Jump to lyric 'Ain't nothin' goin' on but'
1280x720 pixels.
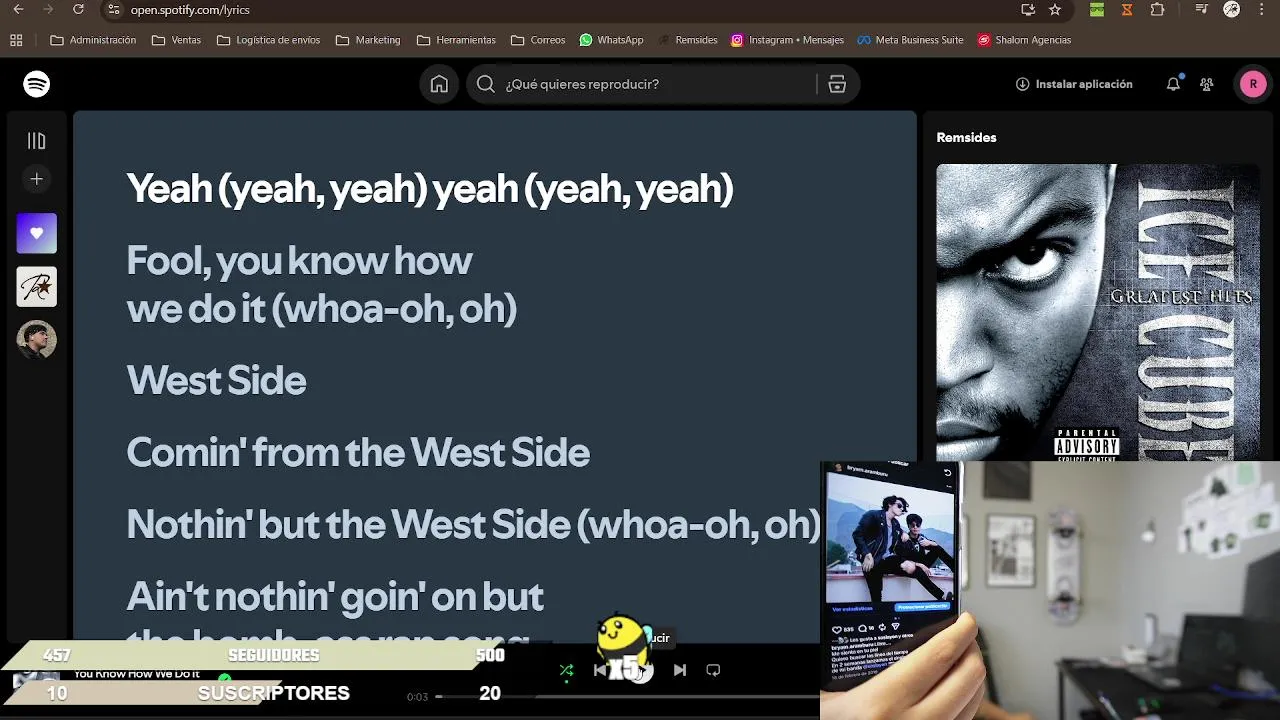point(335,597)
